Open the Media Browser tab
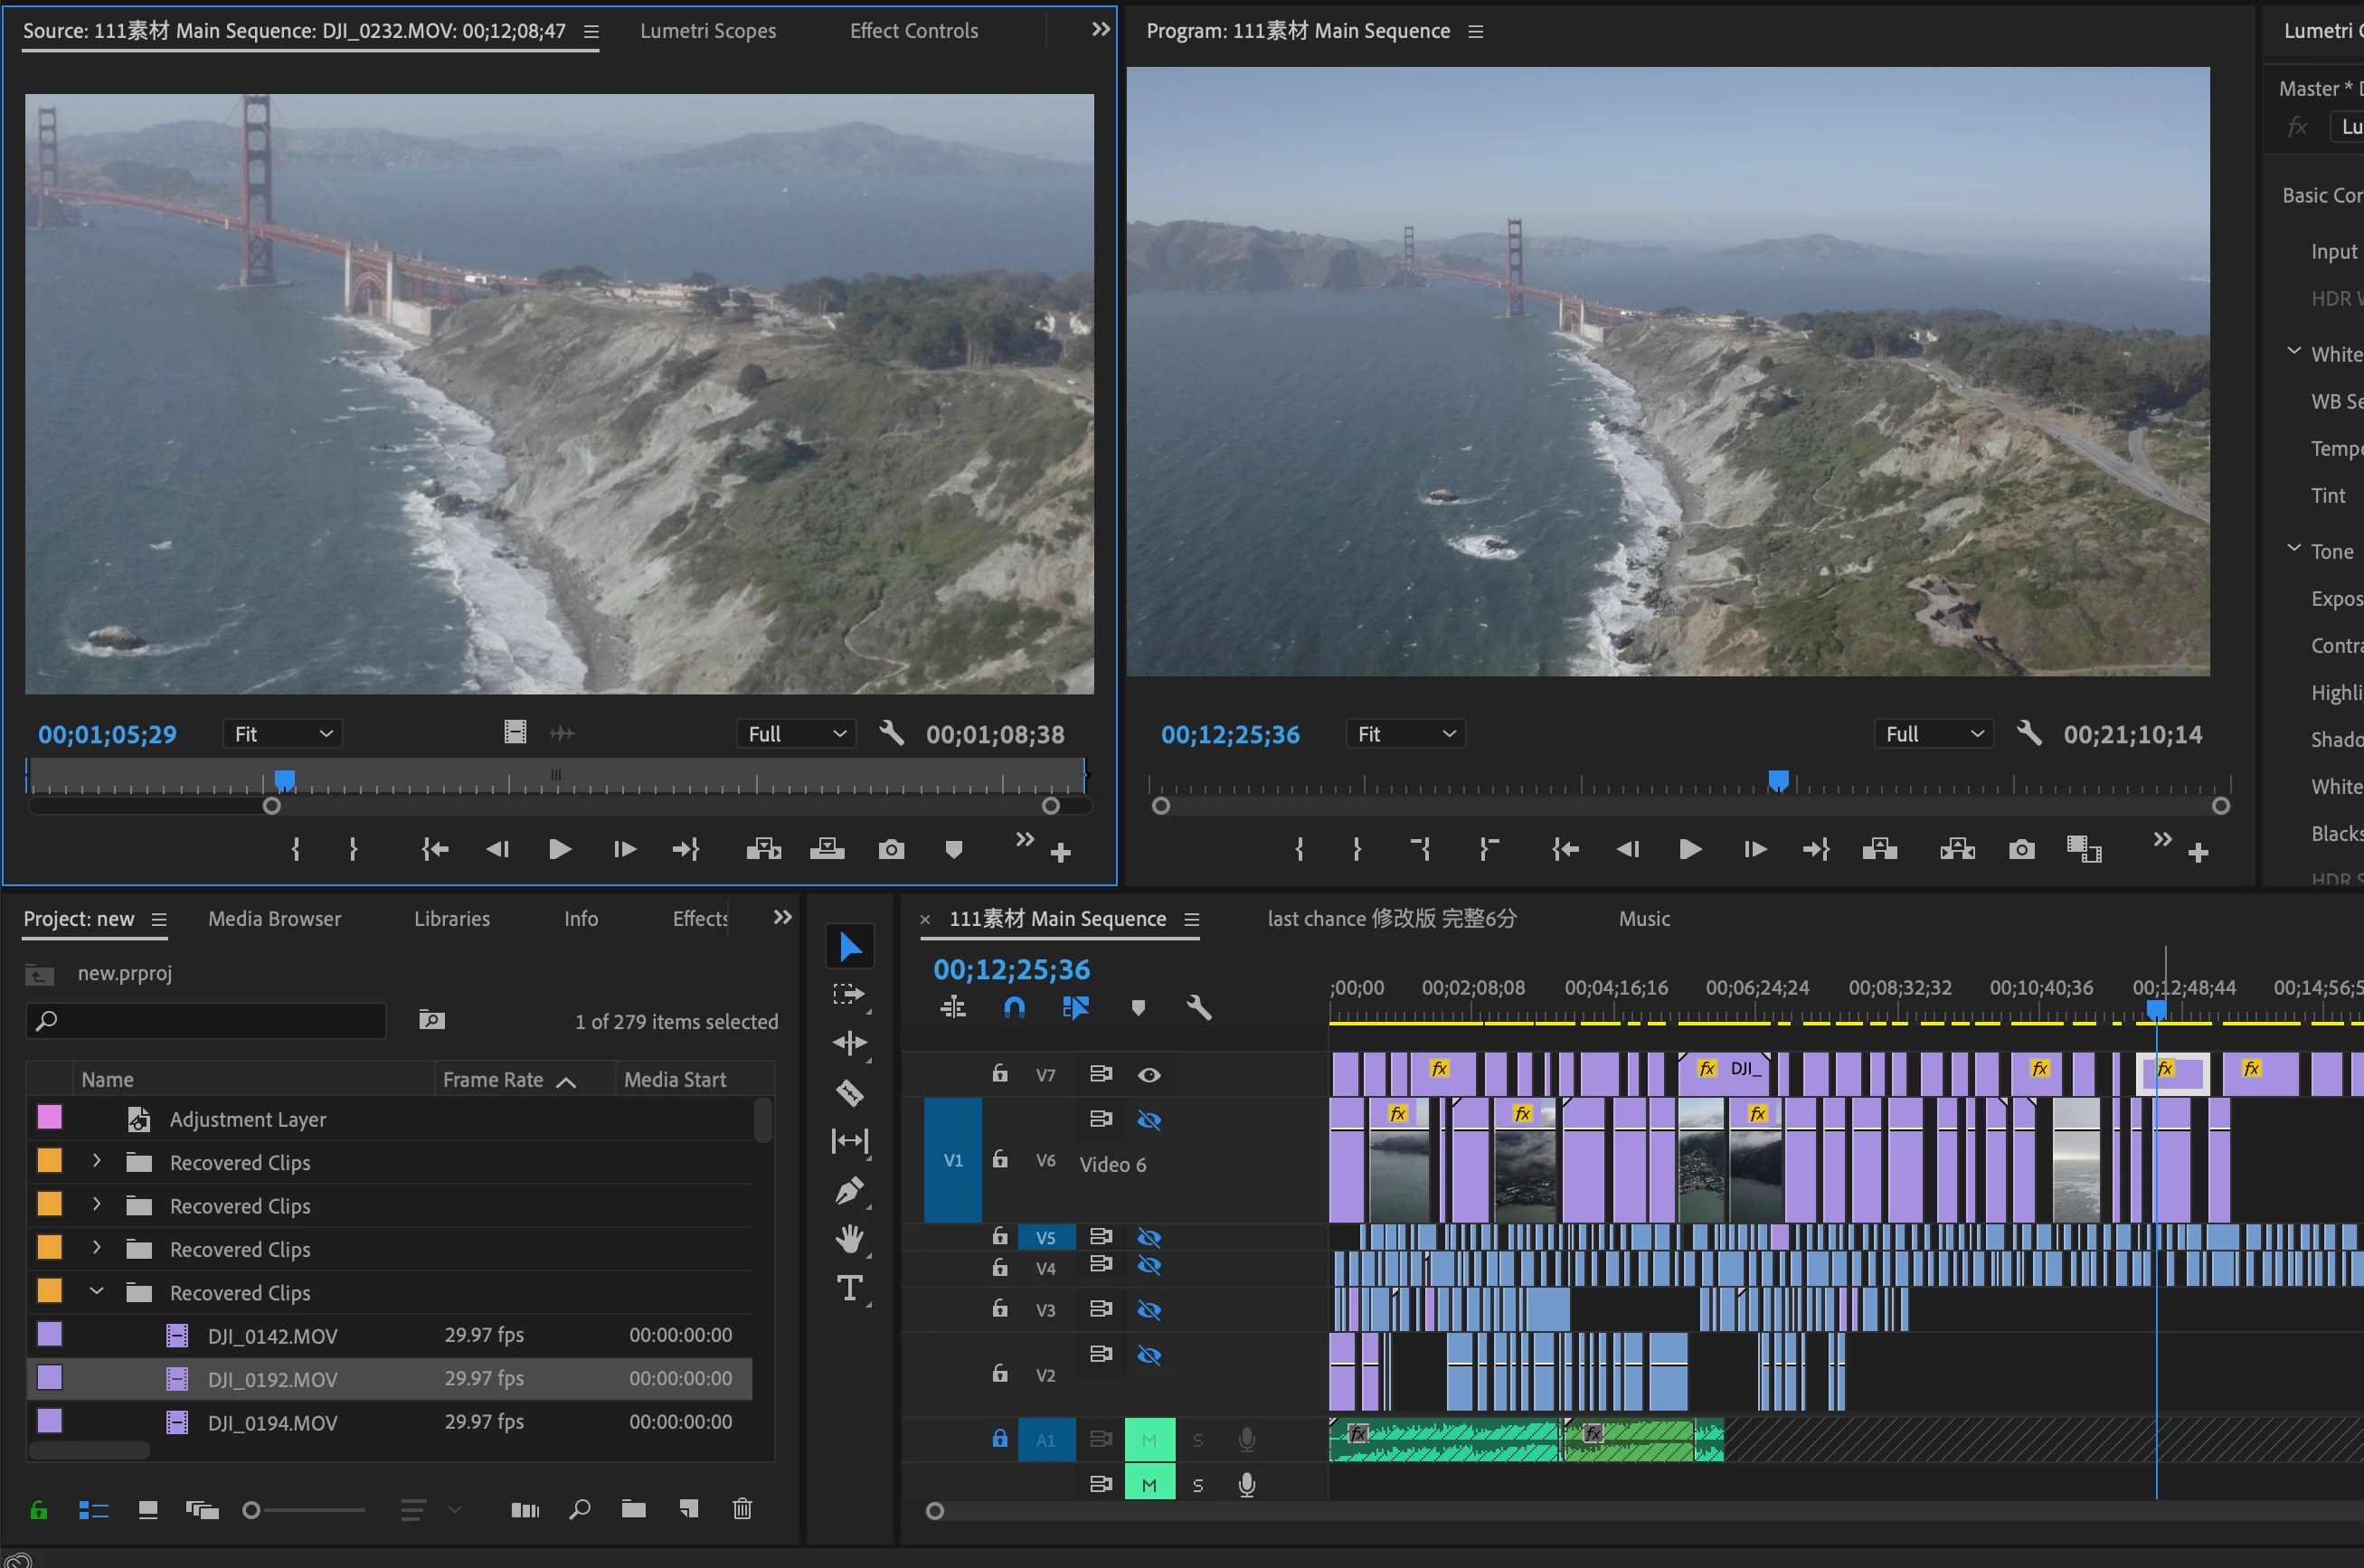The image size is (2364, 1568). pyautogui.click(x=274, y=919)
